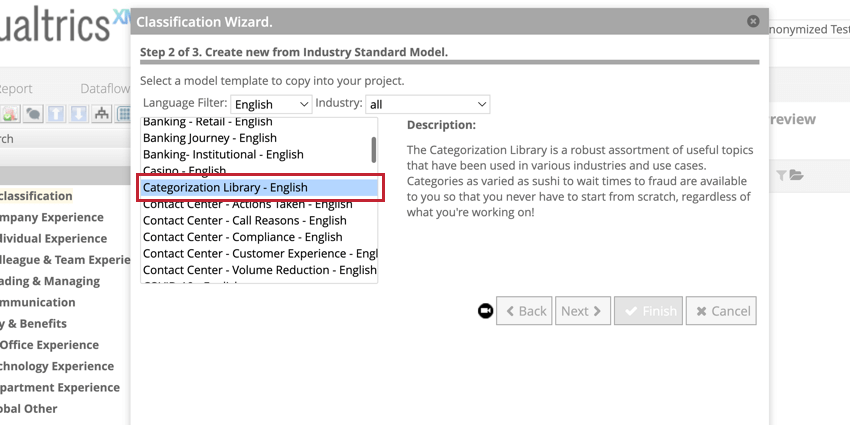Select the Pay & Benefits tree node

tap(33, 324)
